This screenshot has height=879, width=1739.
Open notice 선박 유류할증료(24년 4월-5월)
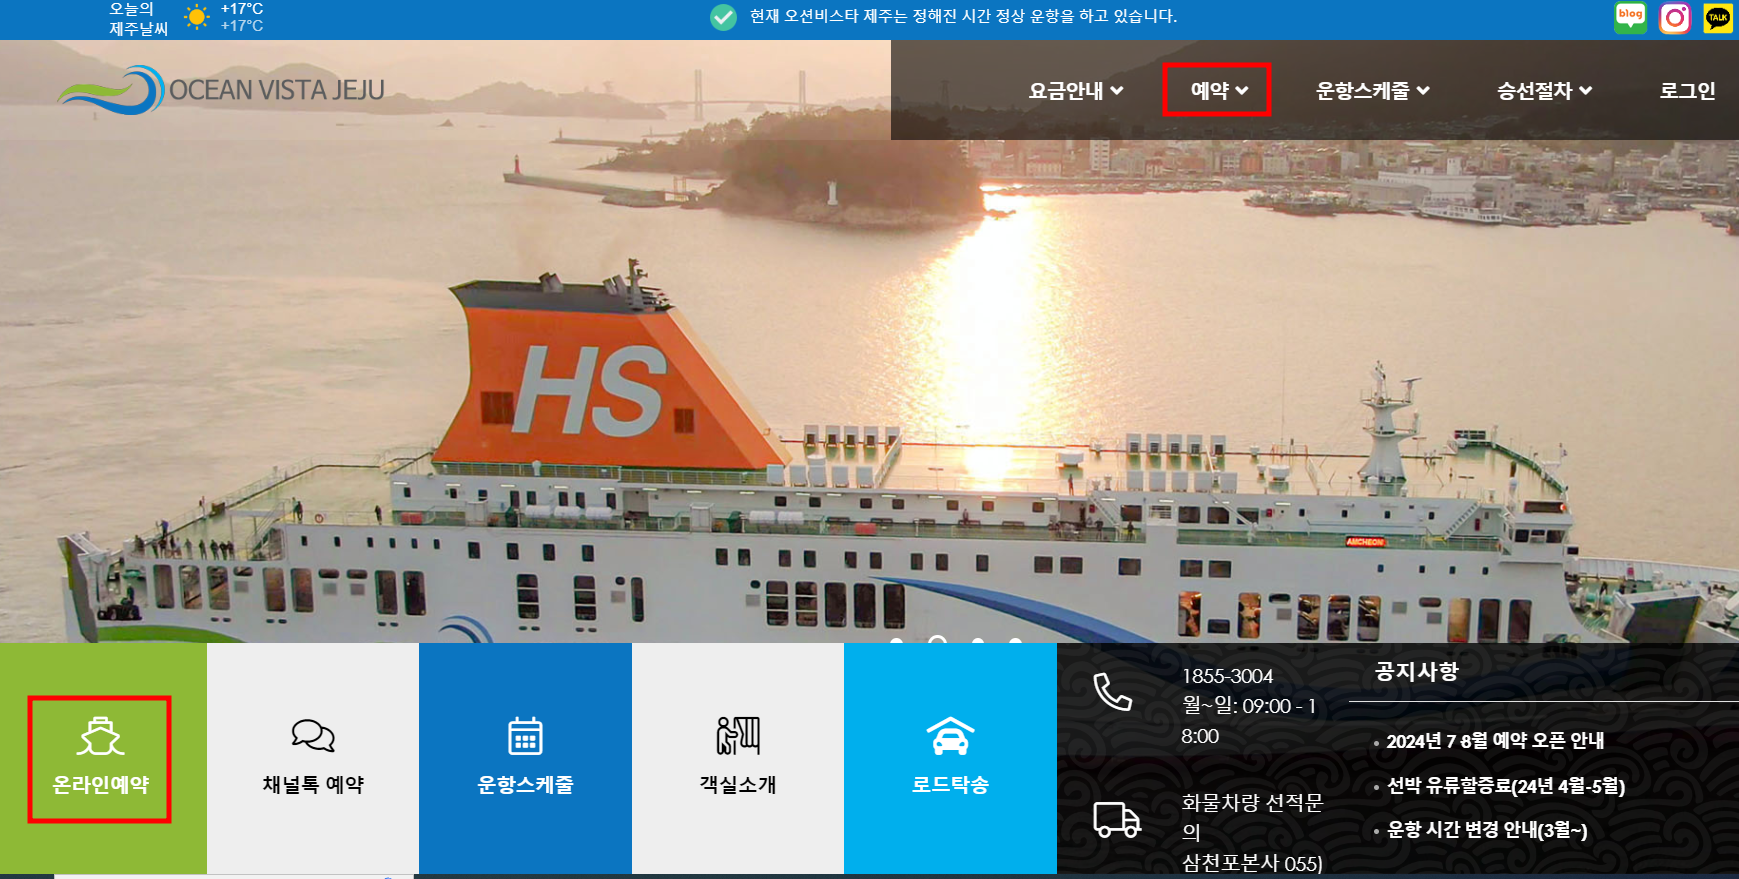click(1505, 786)
